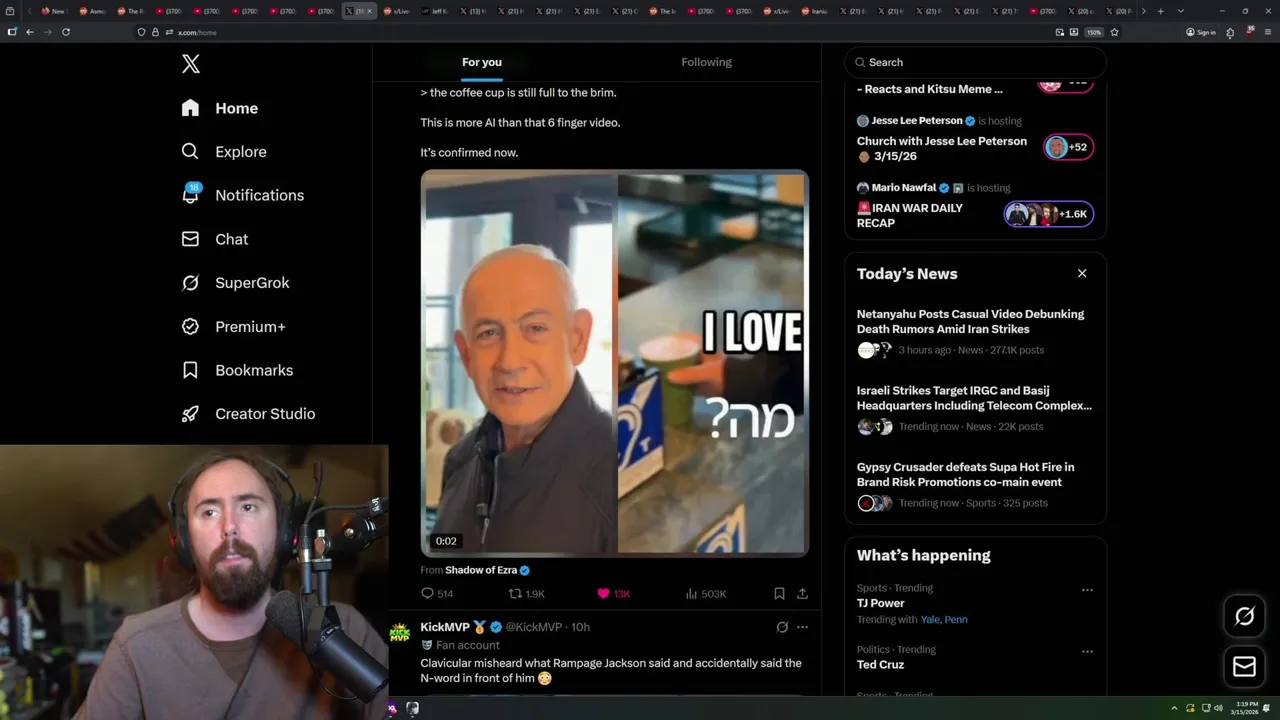Viewport: 1280px width, 720px height.
Task: Bookmark the coffee cup post
Action: tap(779, 594)
